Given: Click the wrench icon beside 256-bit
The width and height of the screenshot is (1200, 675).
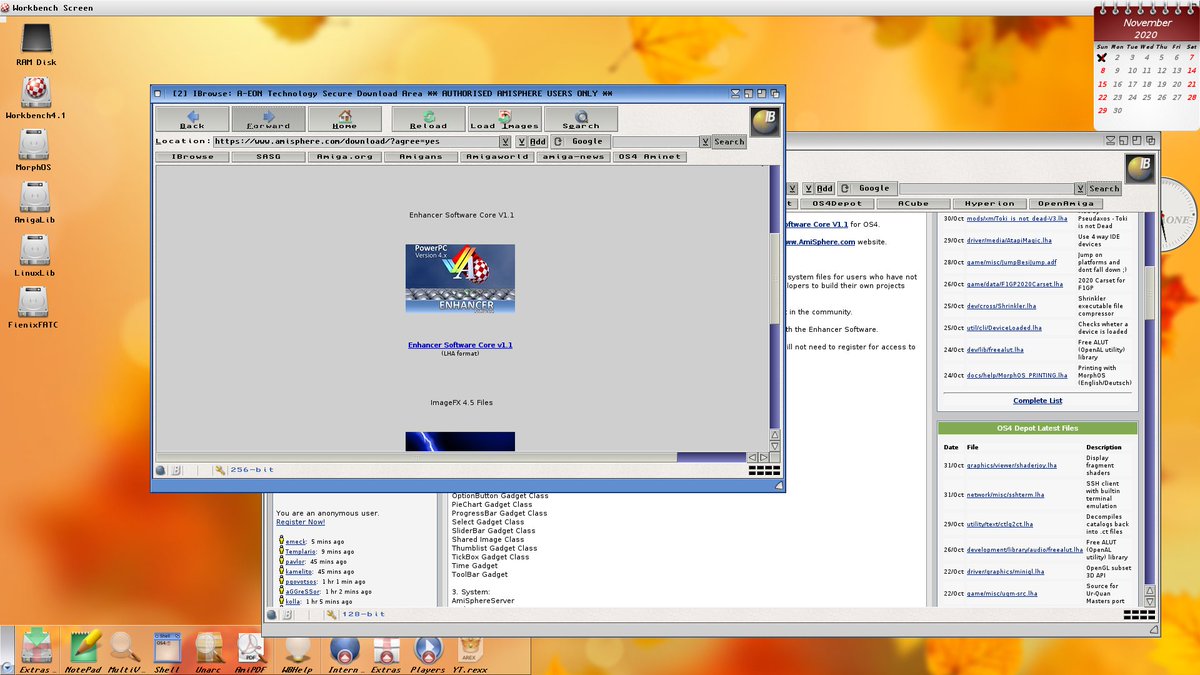Looking at the screenshot, I should (x=219, y=470).
